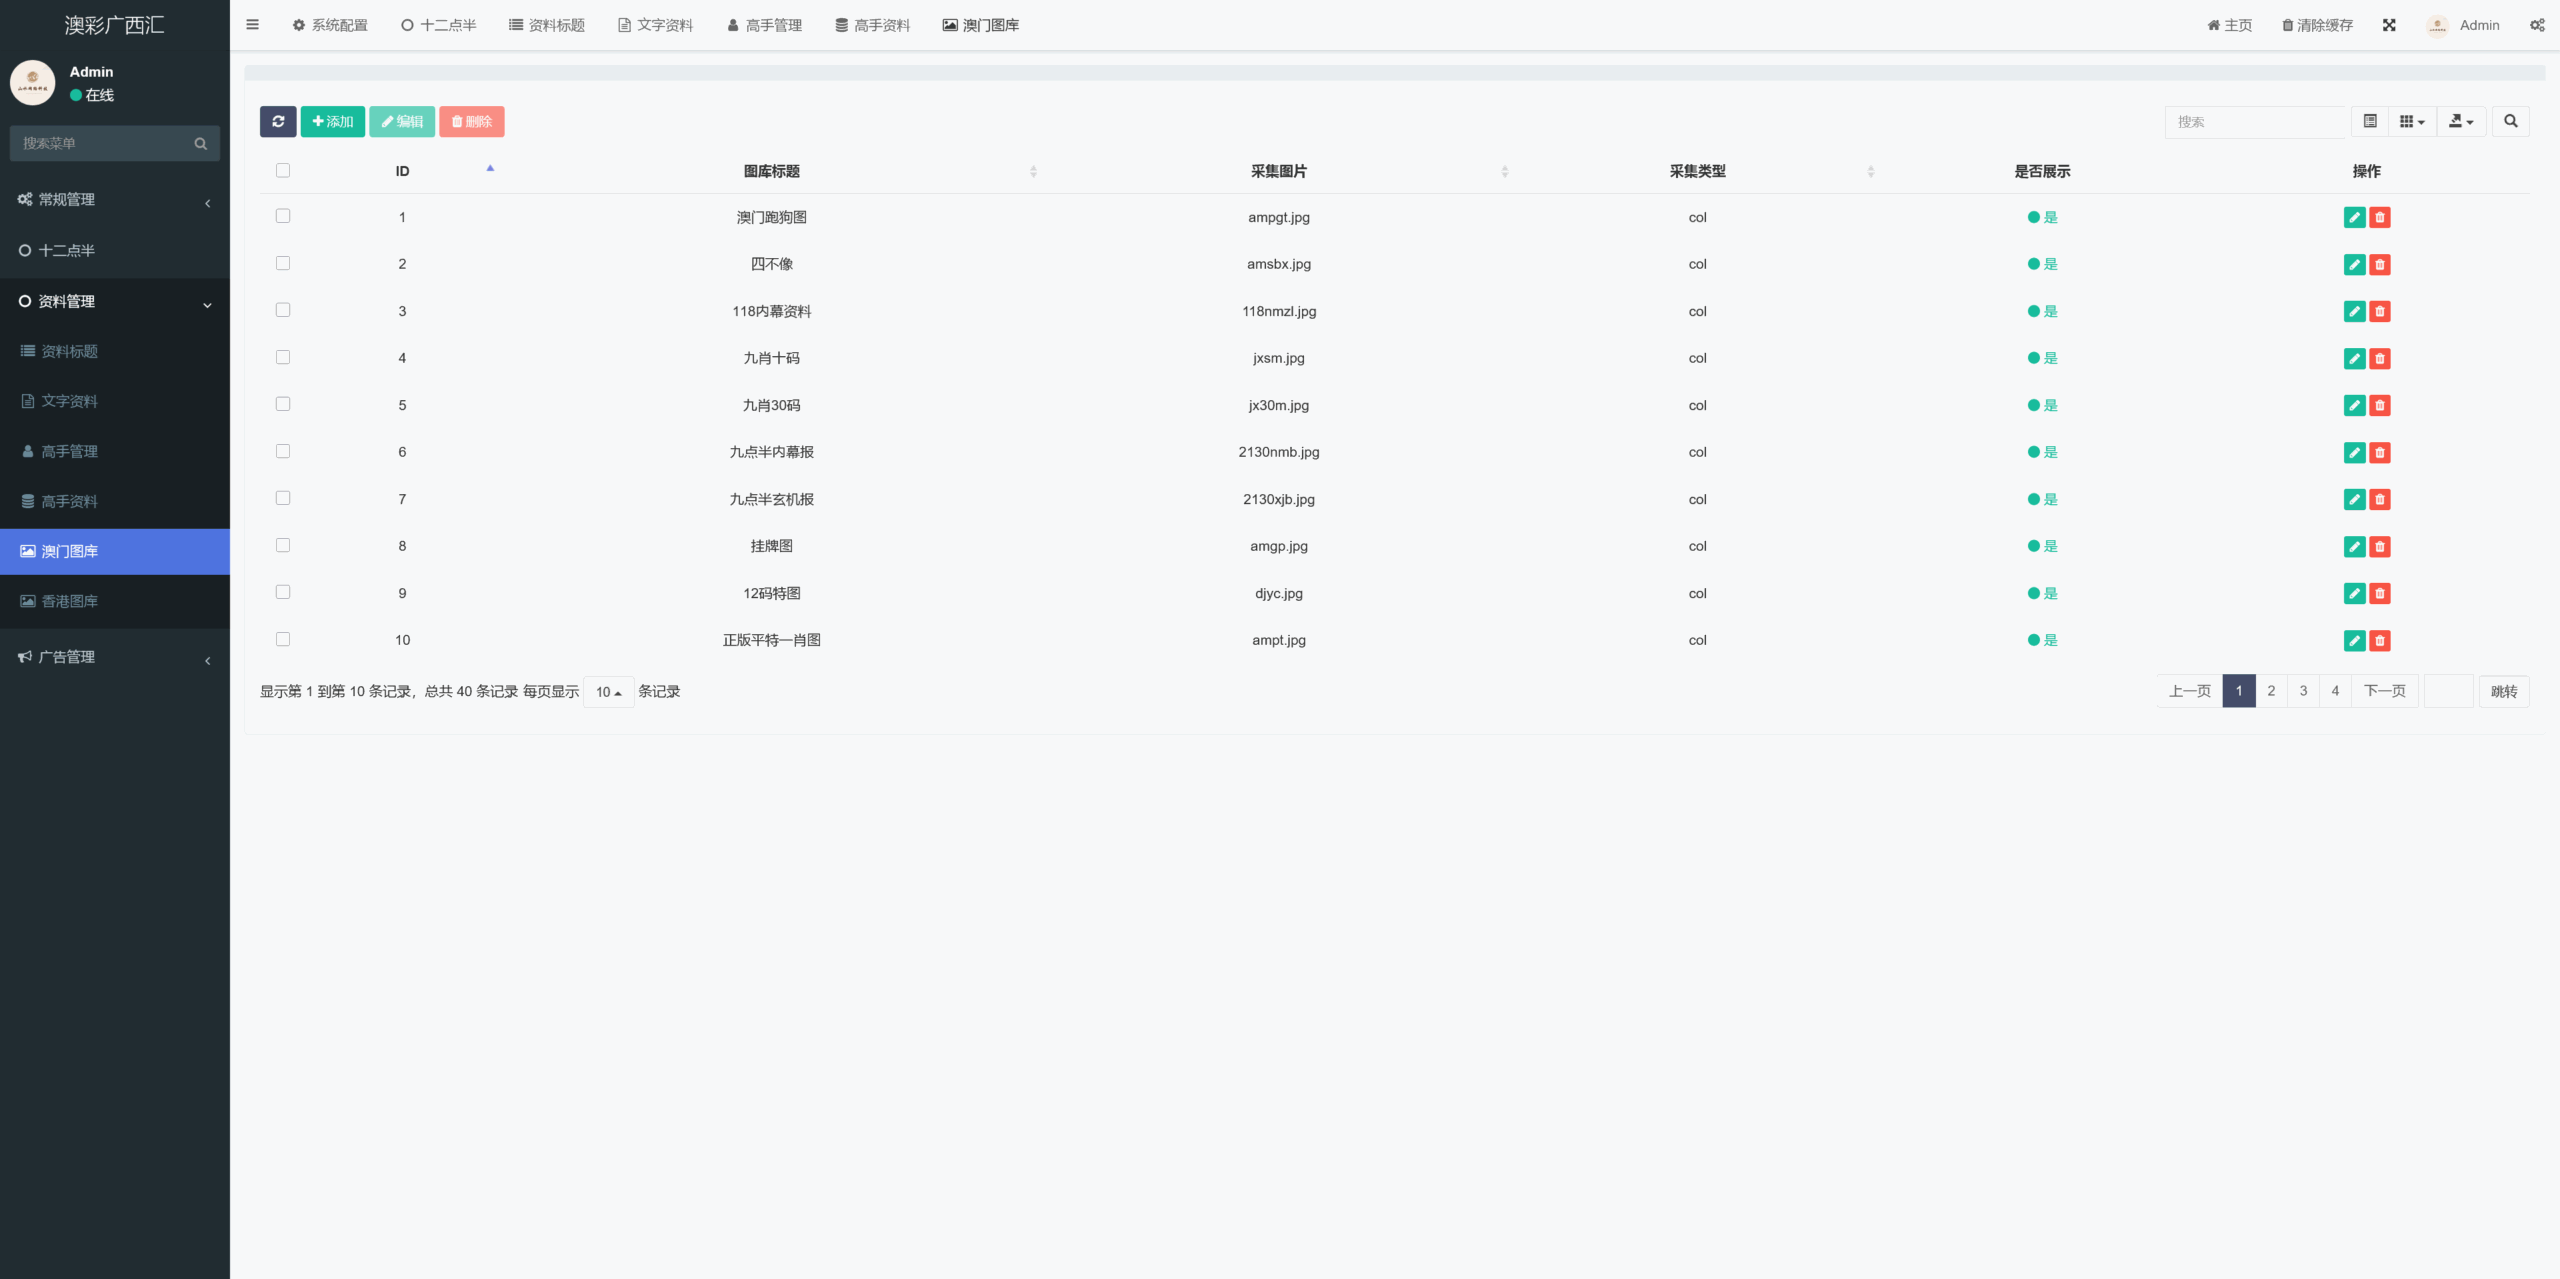Tick the checkbox for row 澳门跑狗图

(x=283, y=216)
